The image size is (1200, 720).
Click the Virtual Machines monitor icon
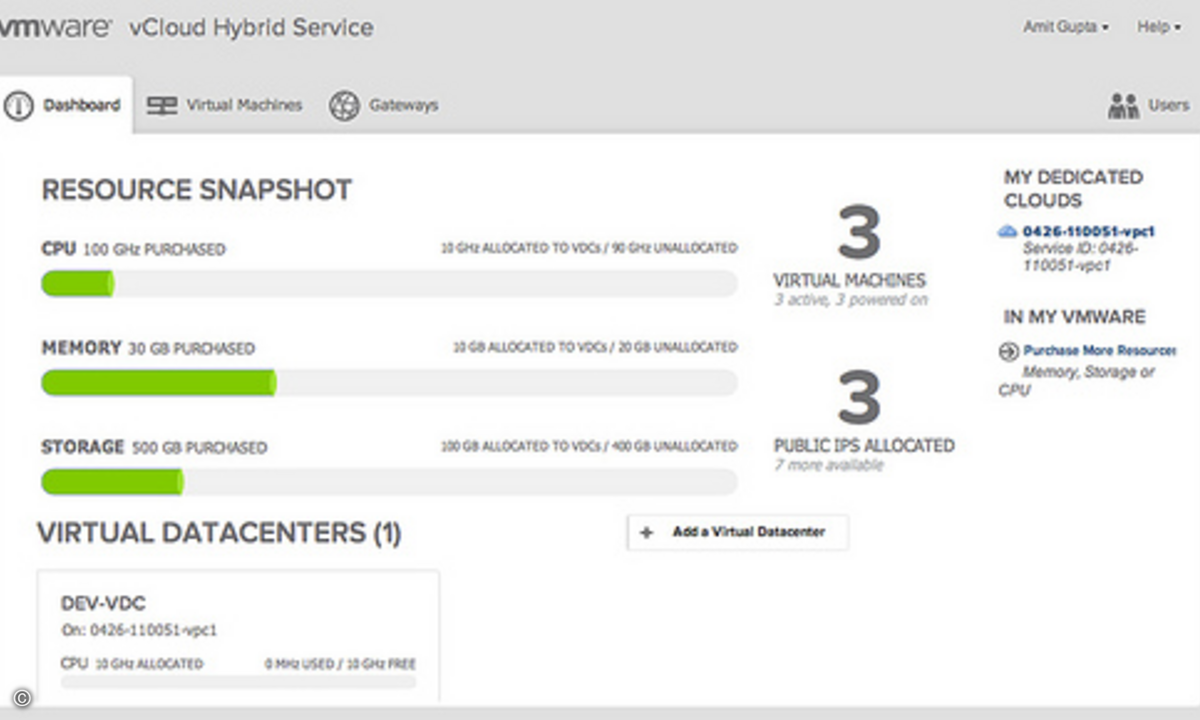coord(162,105)
